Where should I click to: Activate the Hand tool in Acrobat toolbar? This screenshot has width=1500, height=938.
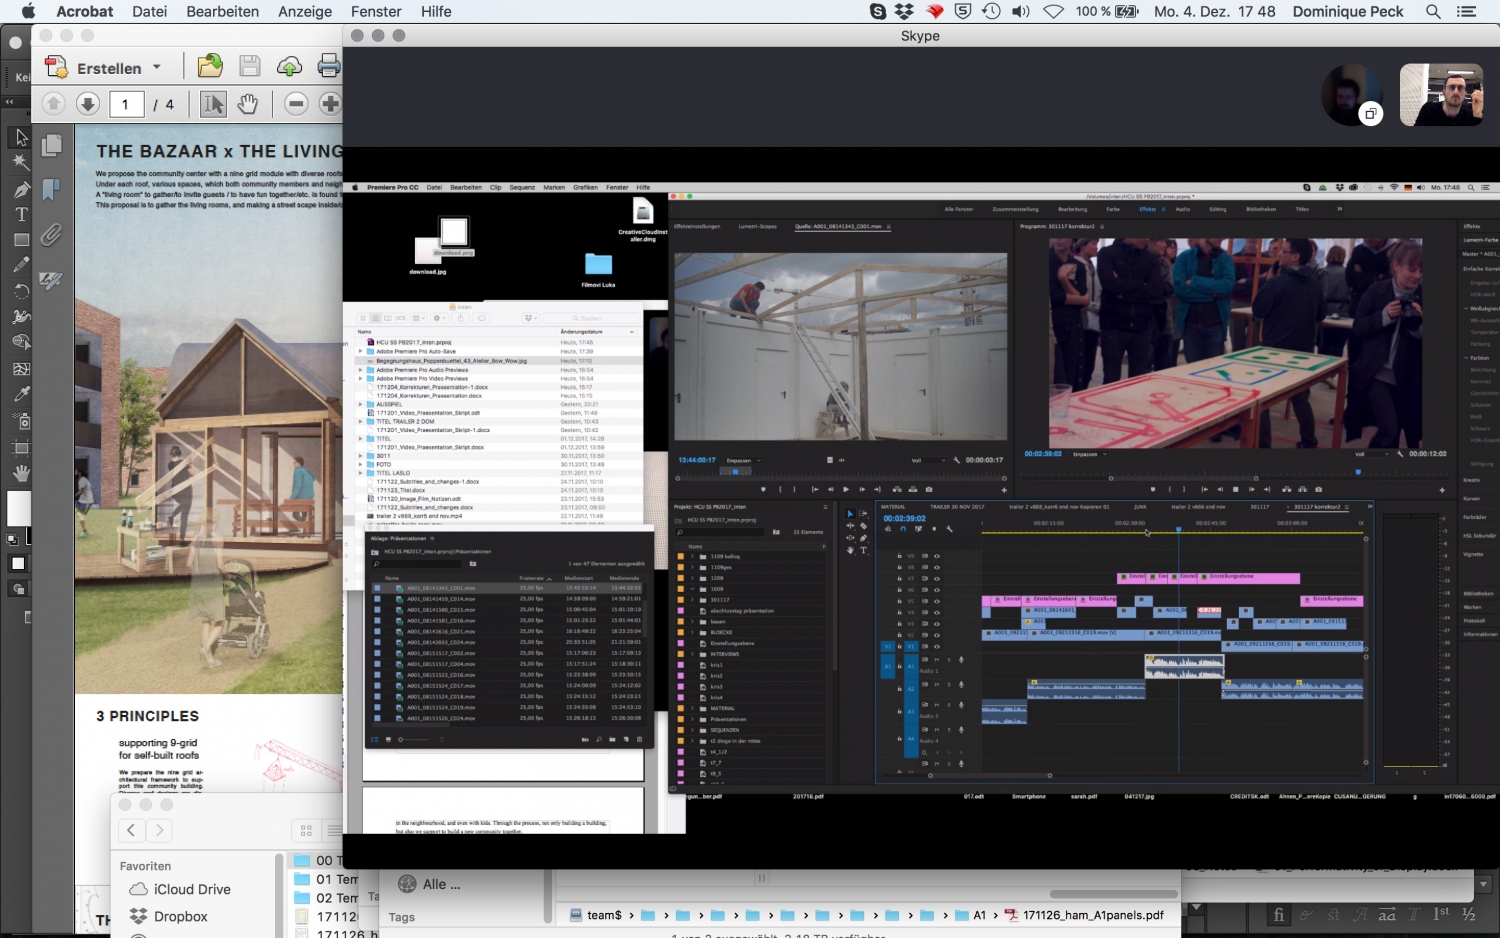[247, 104]
